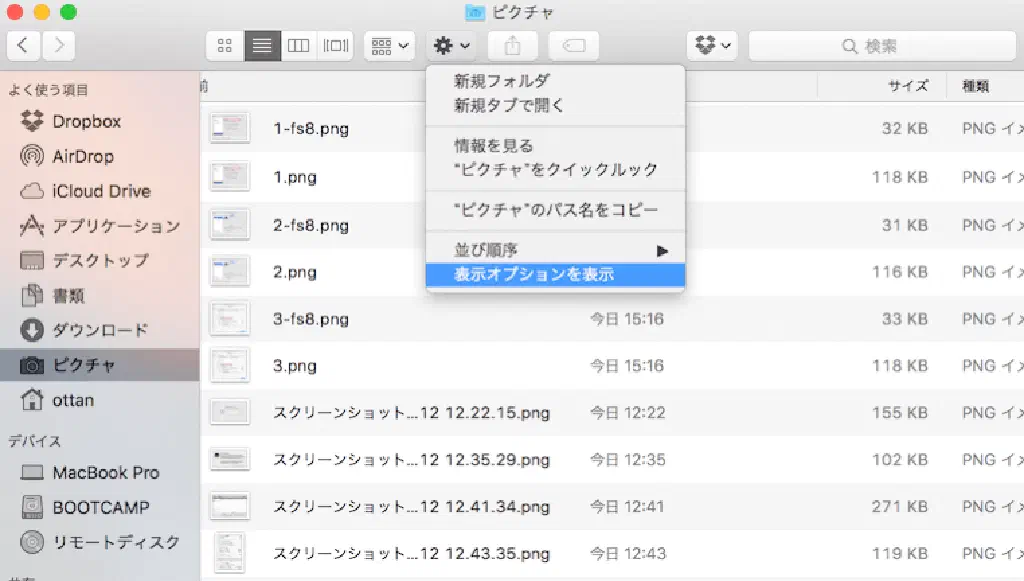Switch to column view
This screenshot has width=1024, height=581.
[x=299, y=45]
